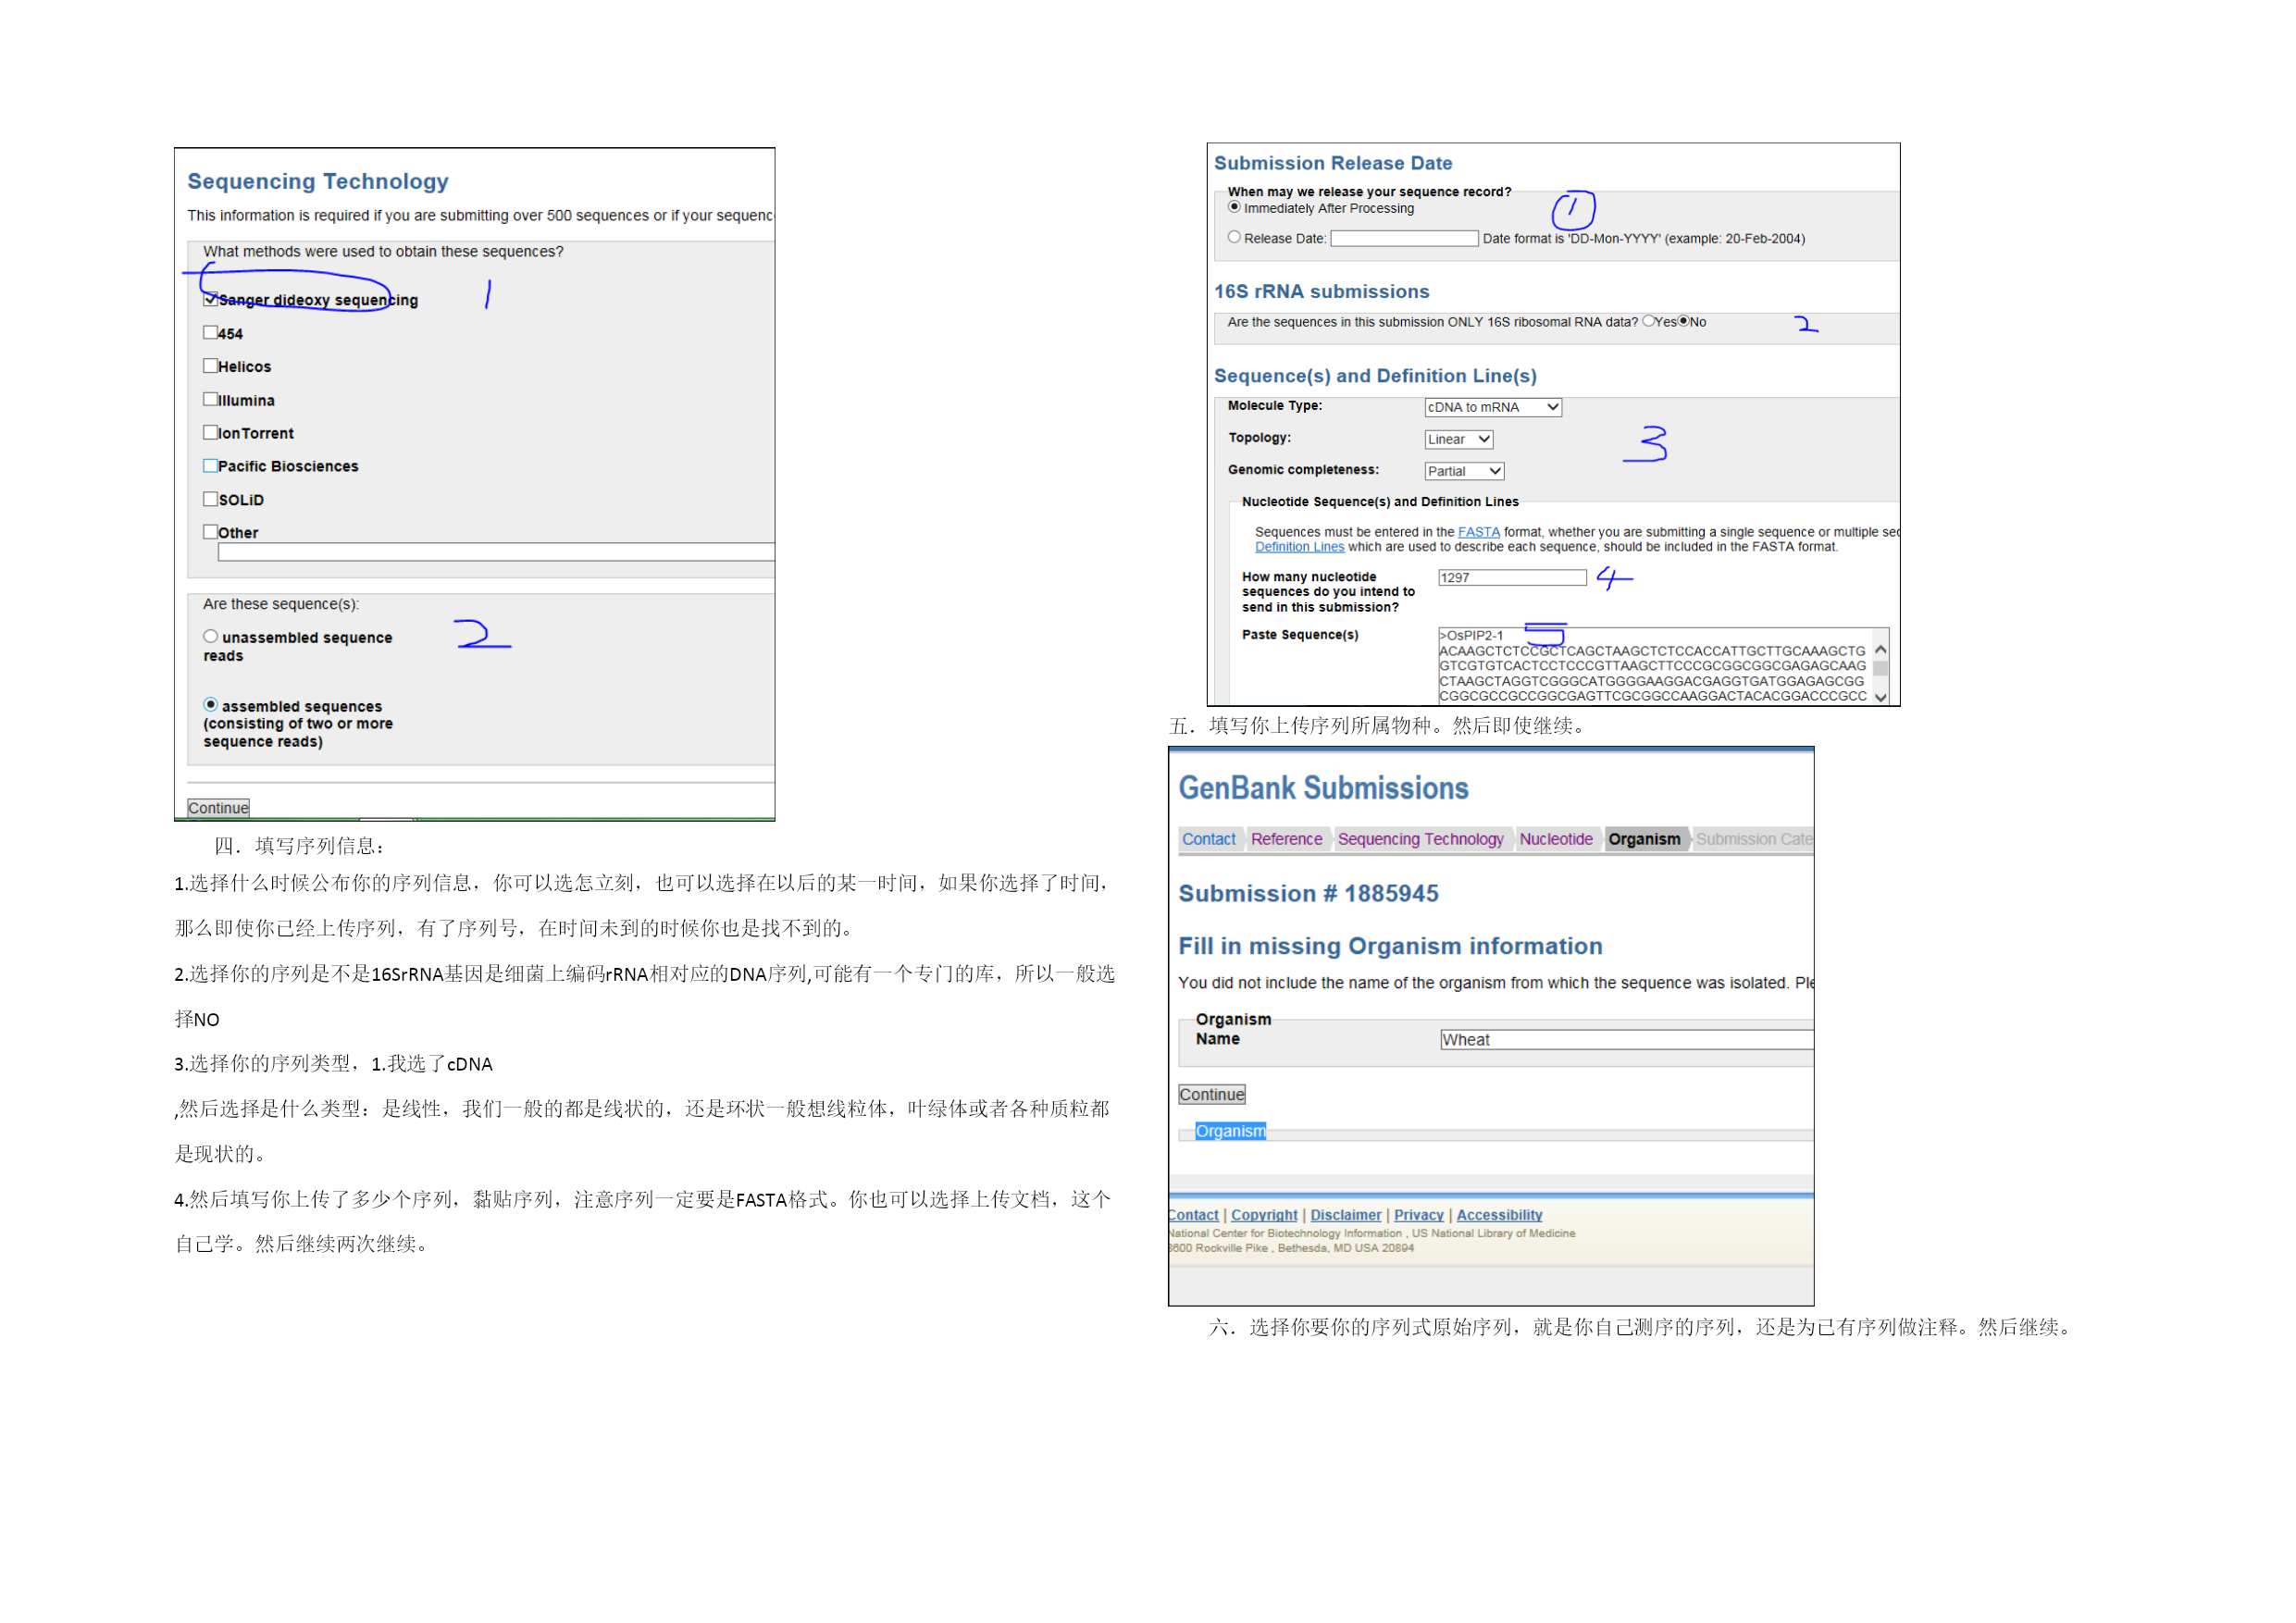This screenshot has height=1623, width=2296.
Task: Click the Submission Category tab
Action: [1753, 839]
